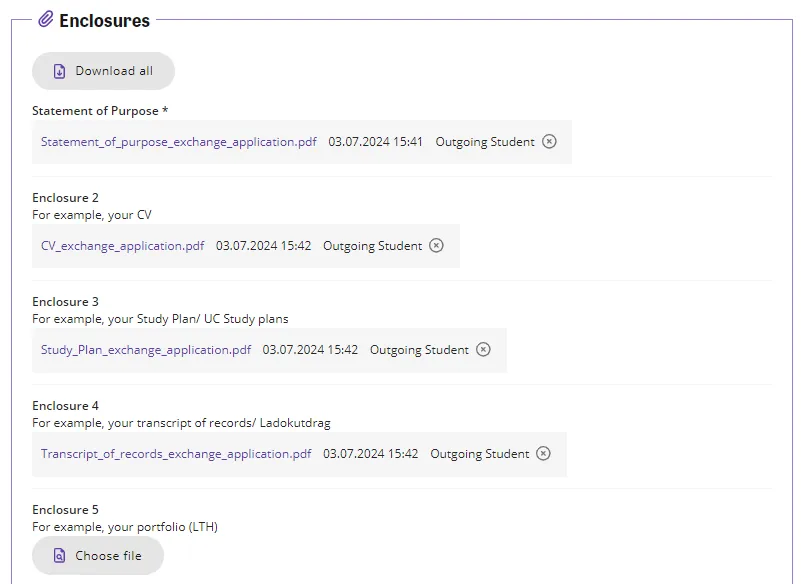The image size is (802, 584).
Task: Click Choose file under Enclosure 5
Action: (x=97, y=555)
